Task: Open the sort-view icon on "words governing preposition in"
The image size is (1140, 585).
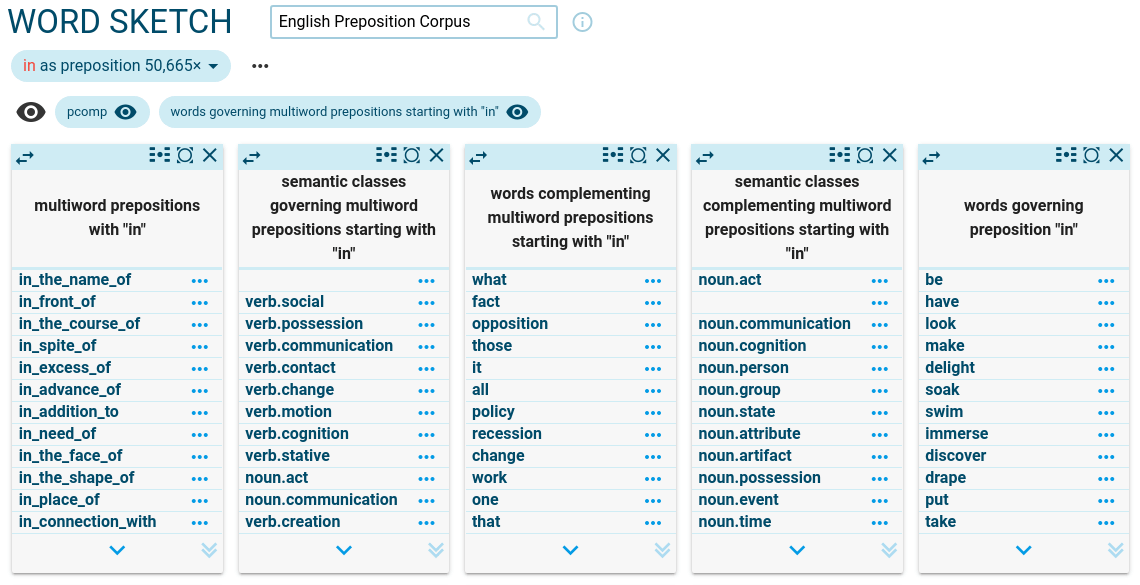Action: coord(1064,155)
